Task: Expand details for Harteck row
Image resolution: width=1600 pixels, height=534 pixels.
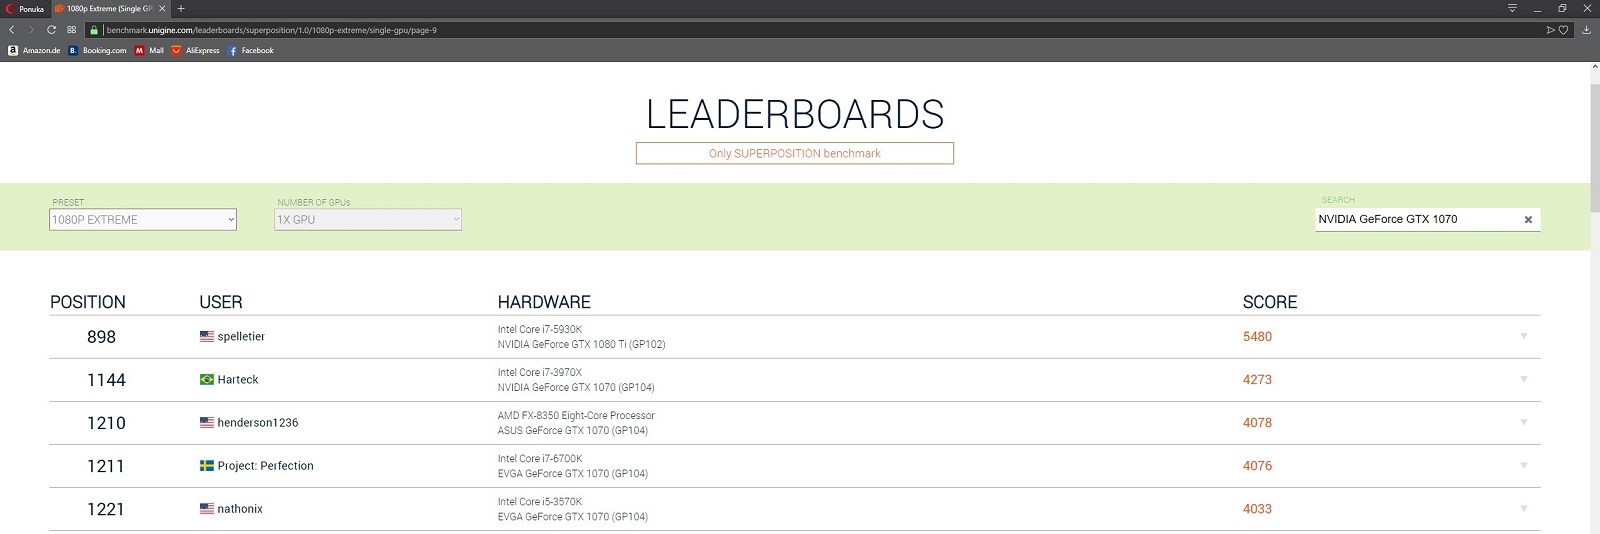Action: pyautogui.click(x=1524, y=379)
